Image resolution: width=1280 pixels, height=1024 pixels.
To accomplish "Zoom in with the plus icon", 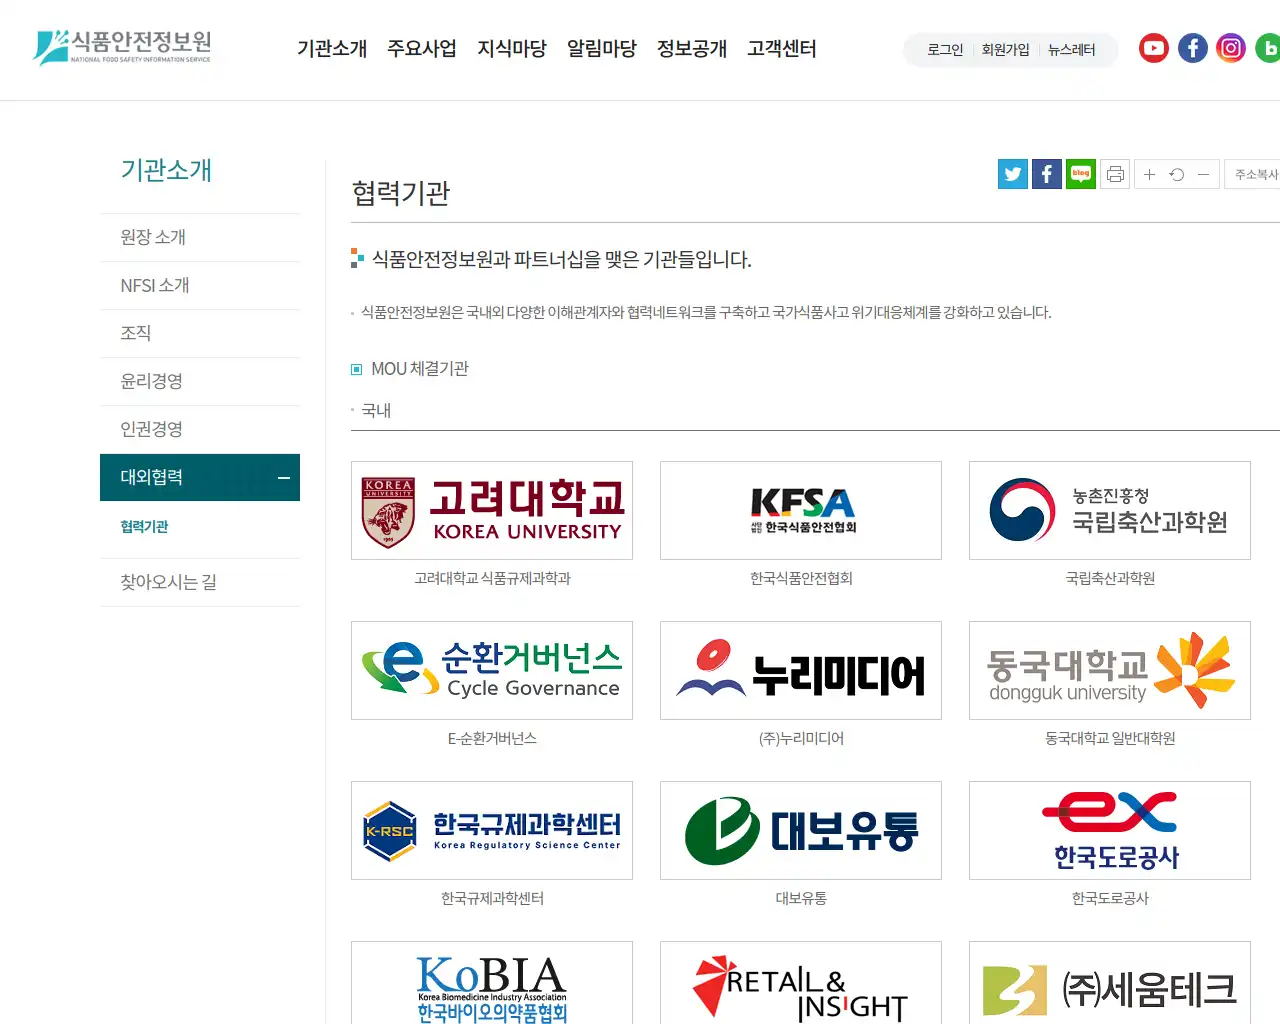I will [1149, 174].
